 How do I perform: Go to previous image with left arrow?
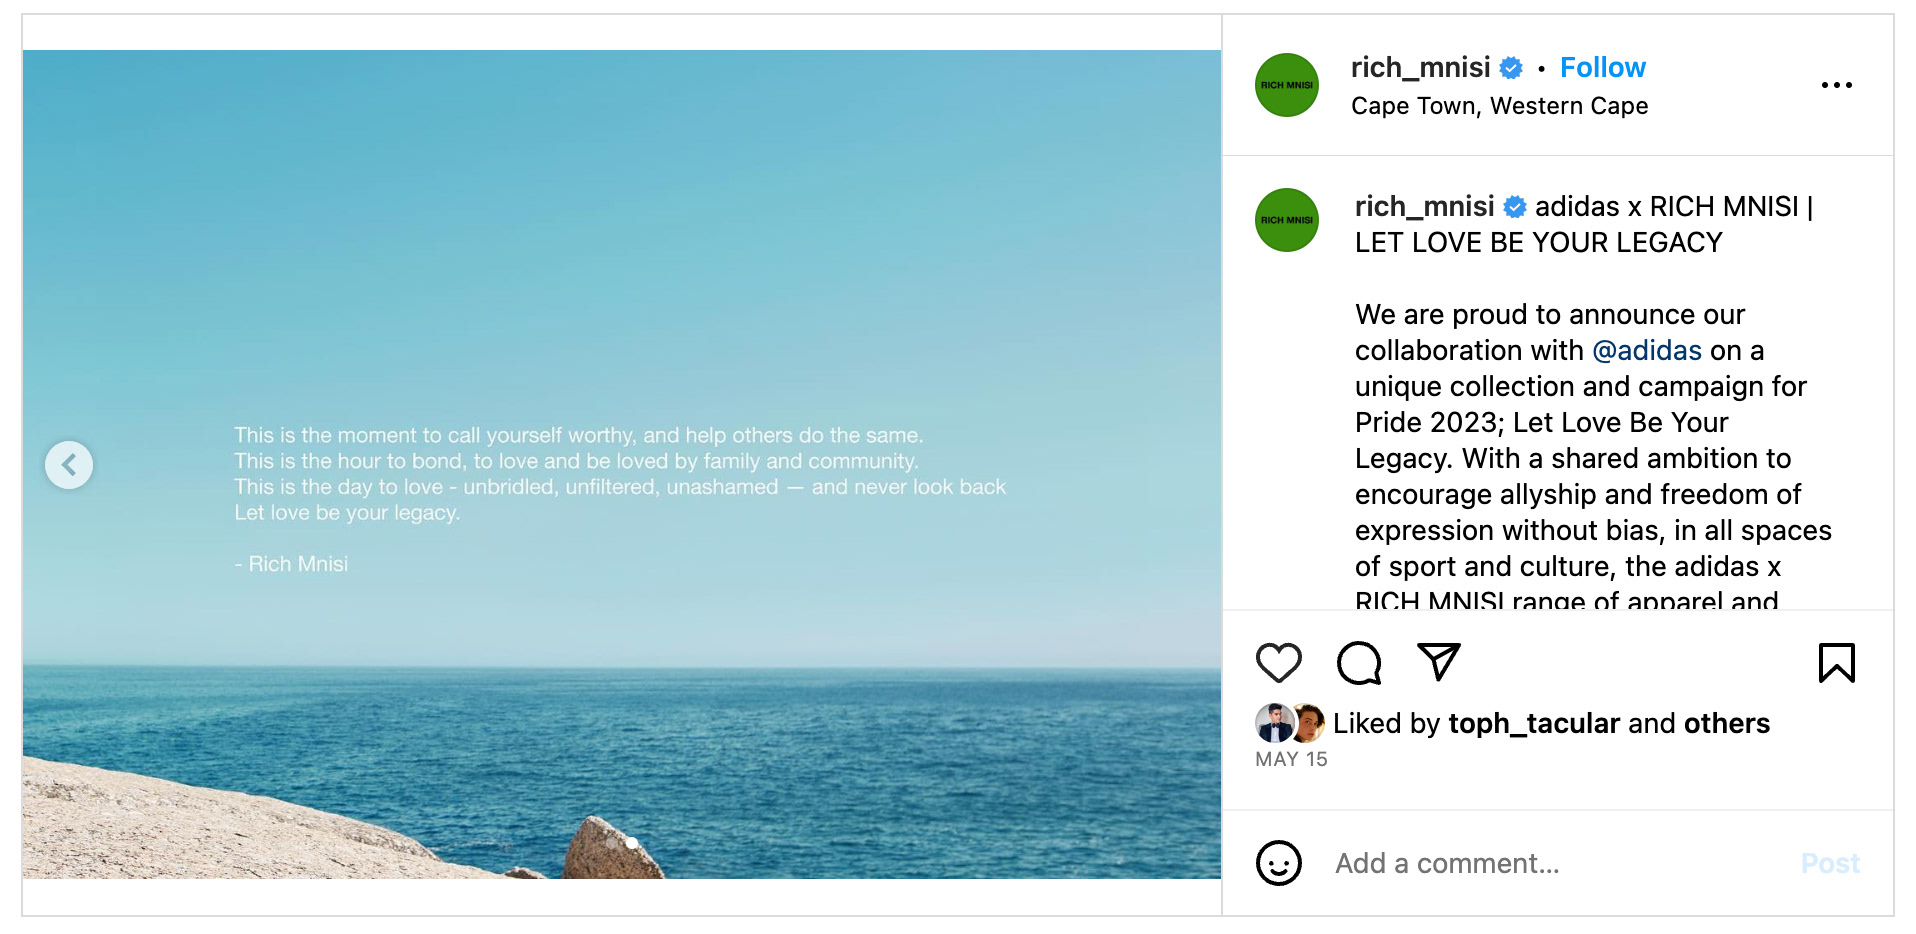pos(69,465)
